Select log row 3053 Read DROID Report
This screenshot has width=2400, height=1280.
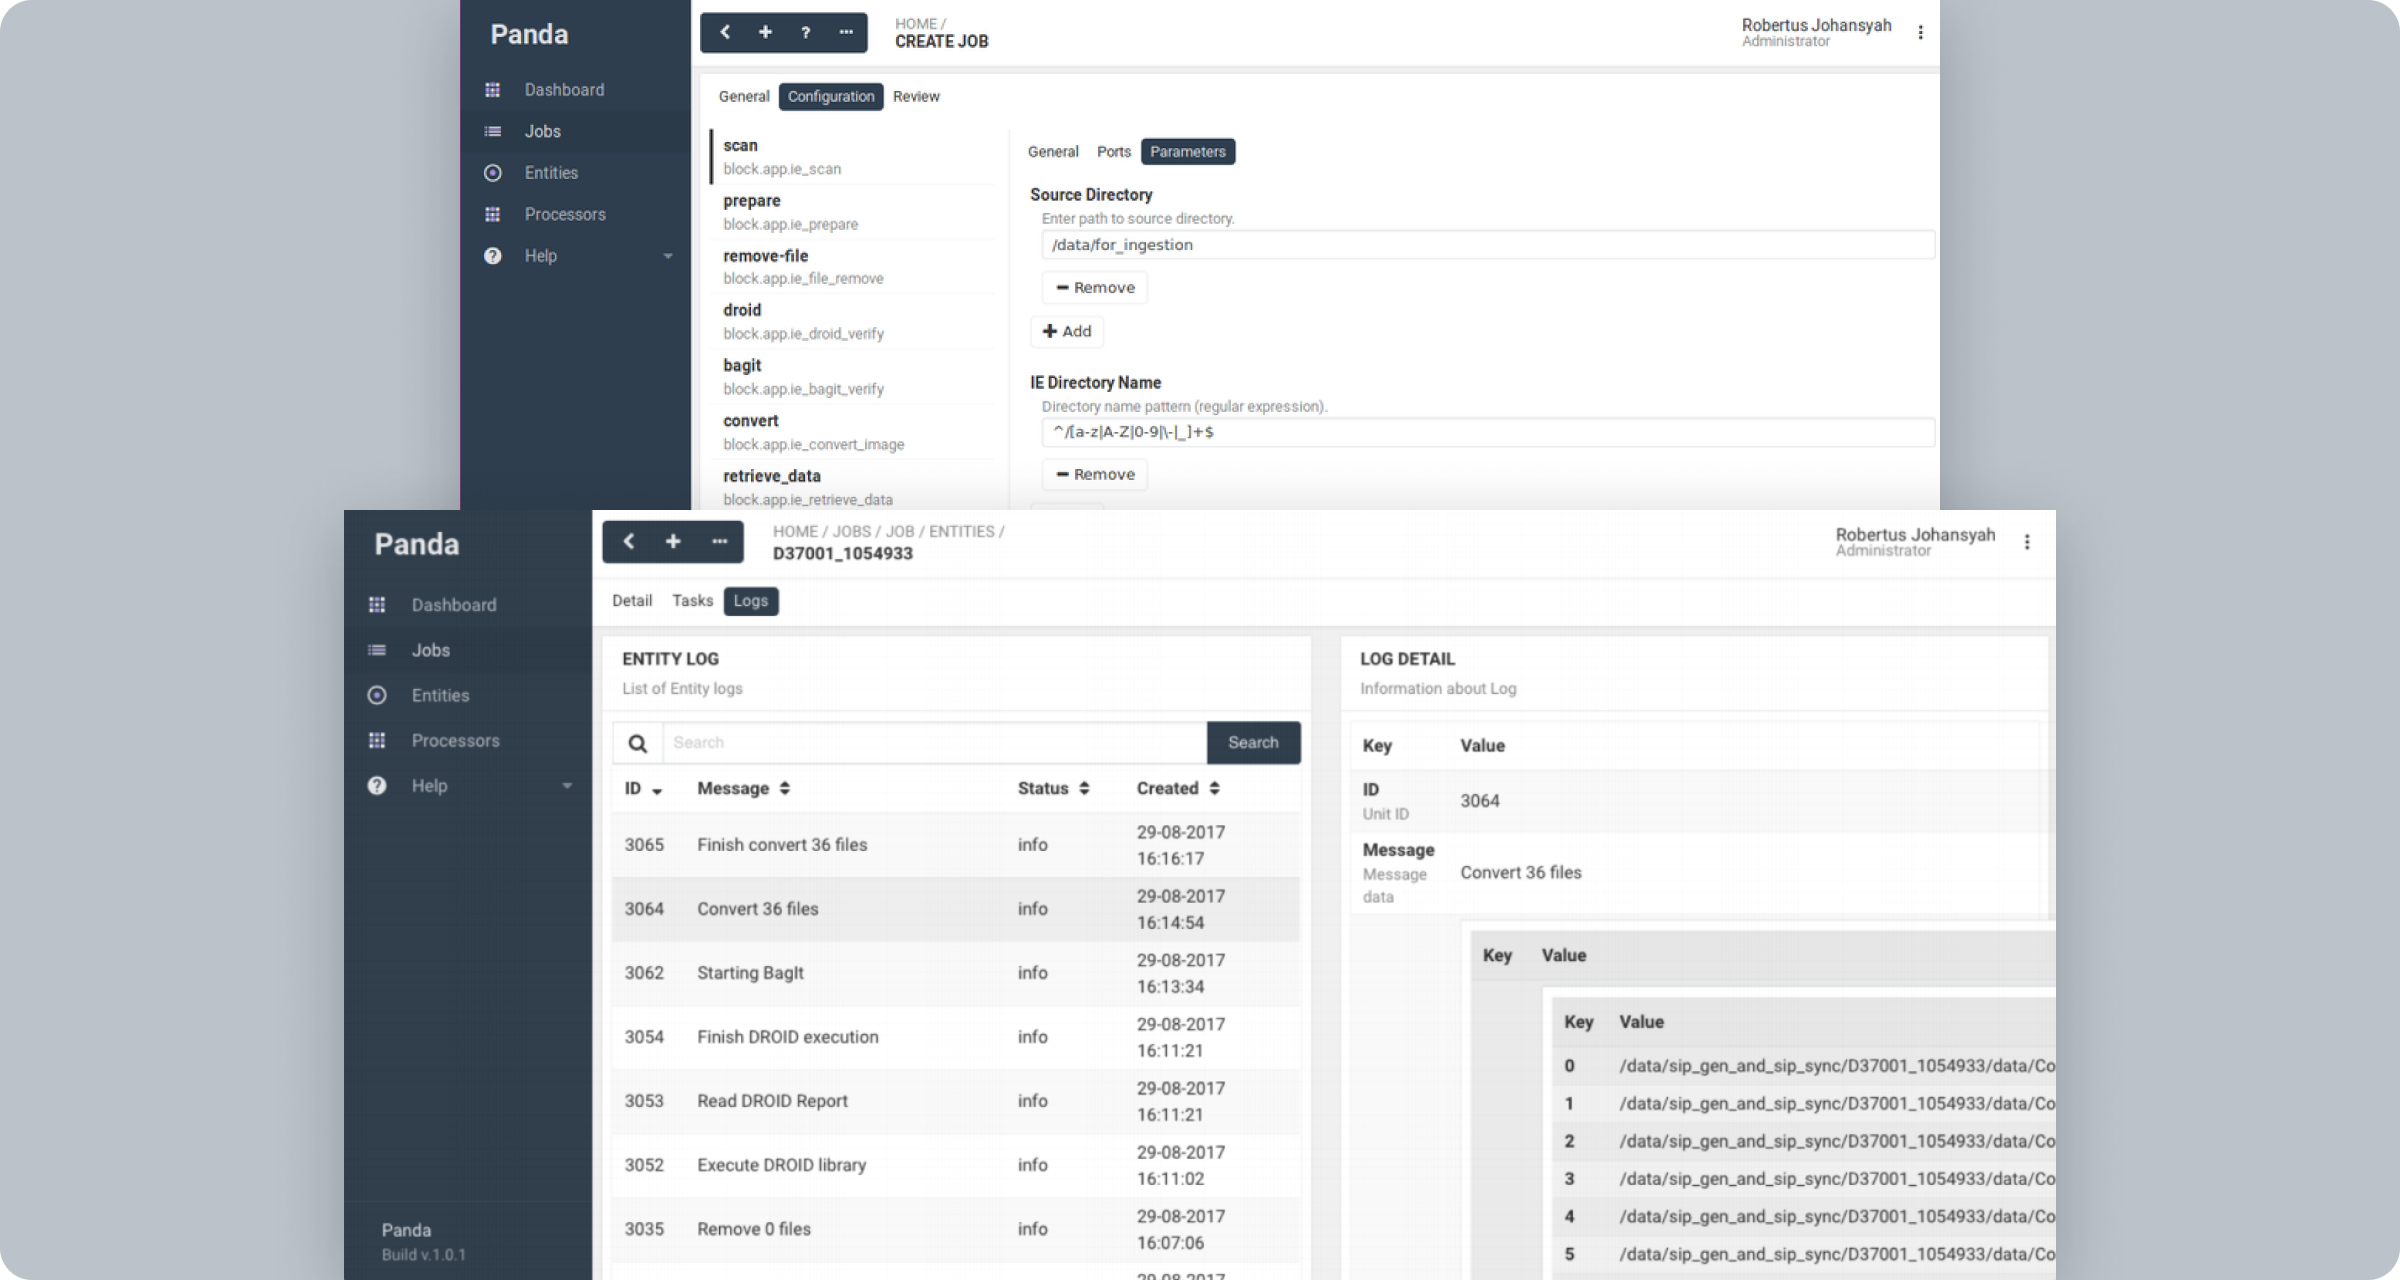coord(956,1101)
